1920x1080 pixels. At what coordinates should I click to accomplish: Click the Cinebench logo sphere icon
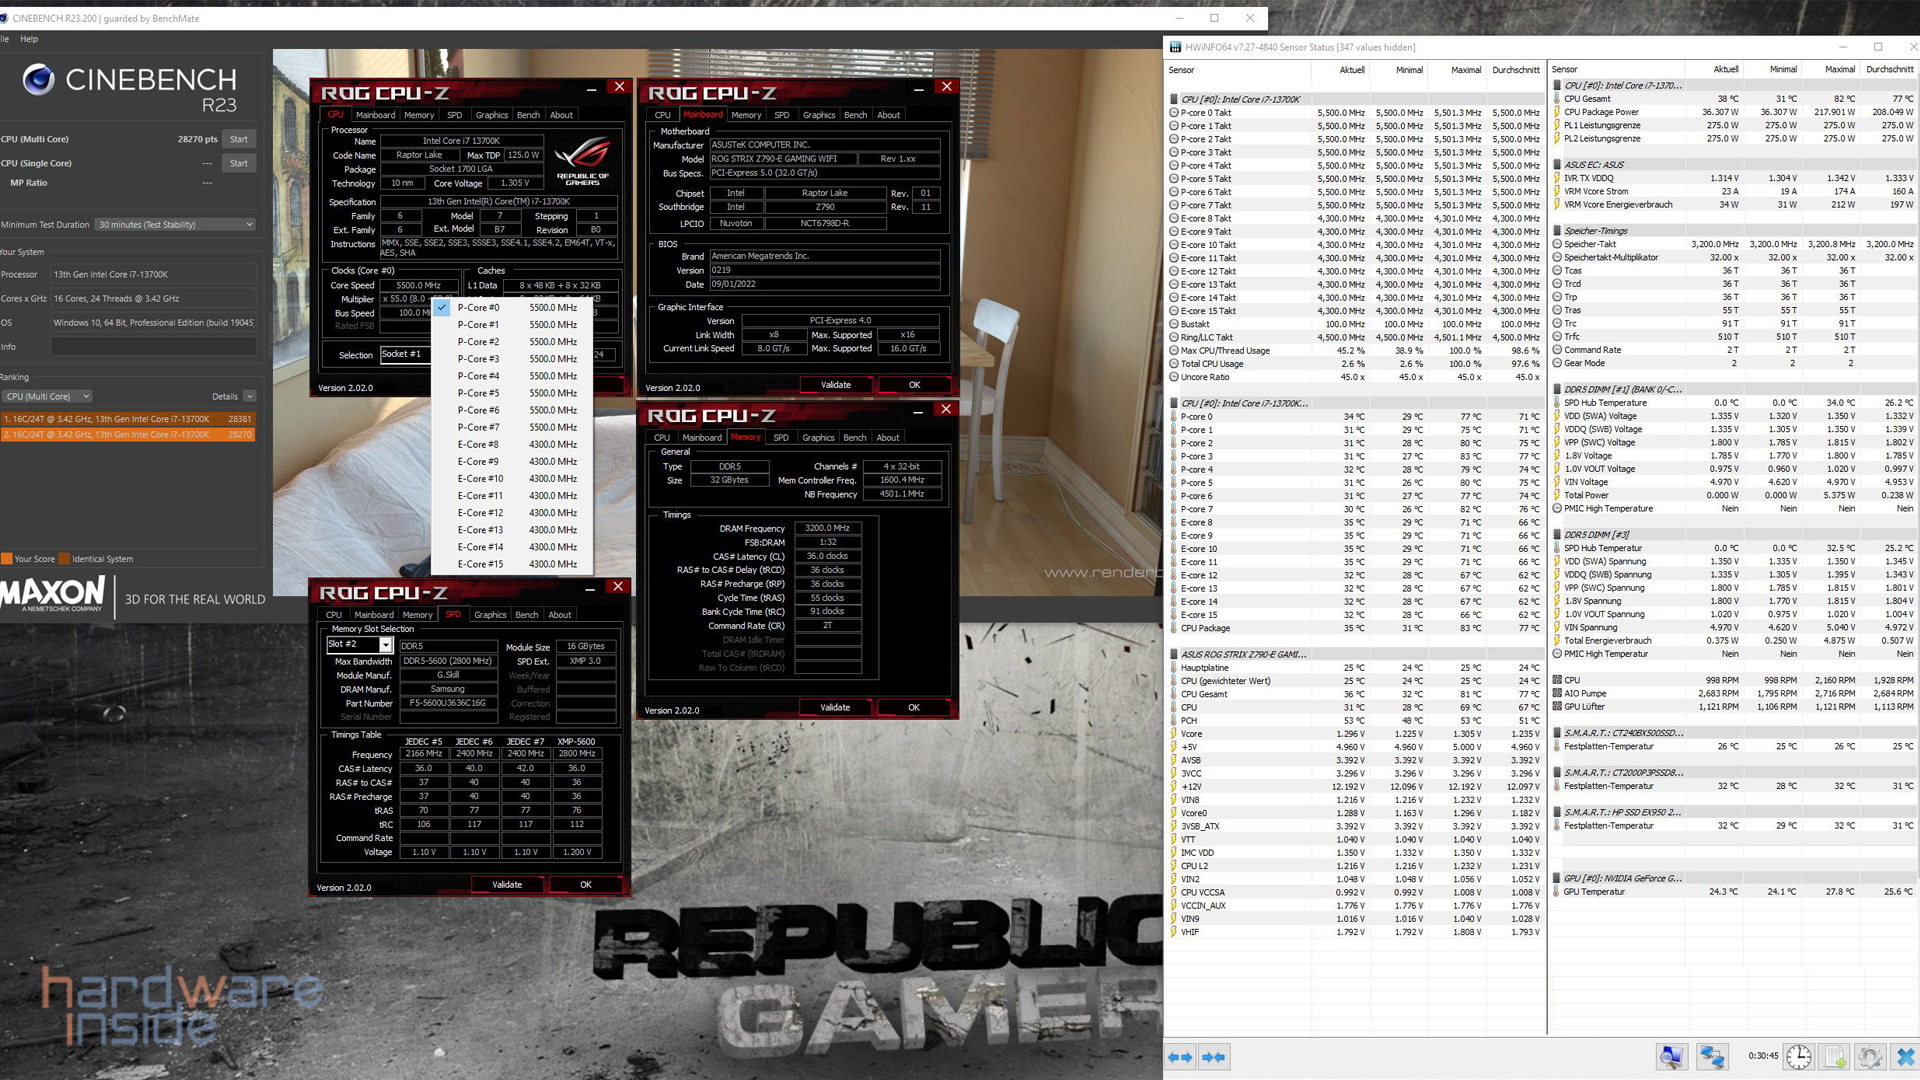[x=38, y=79]
